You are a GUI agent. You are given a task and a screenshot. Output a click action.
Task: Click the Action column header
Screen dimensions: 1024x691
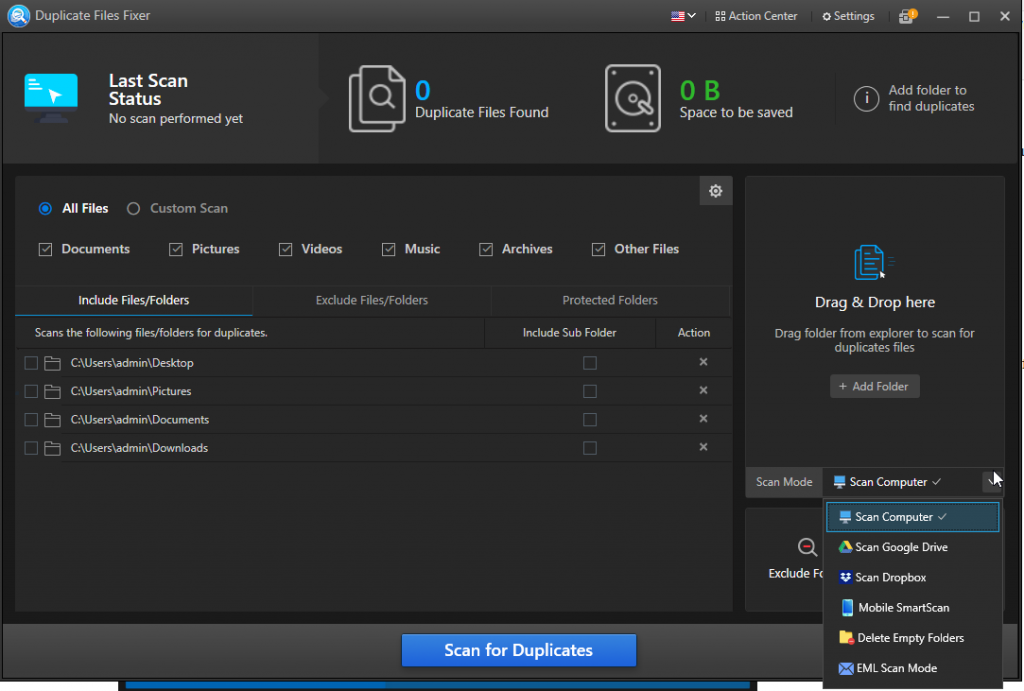pyautogui.click(x=694, y=333)
